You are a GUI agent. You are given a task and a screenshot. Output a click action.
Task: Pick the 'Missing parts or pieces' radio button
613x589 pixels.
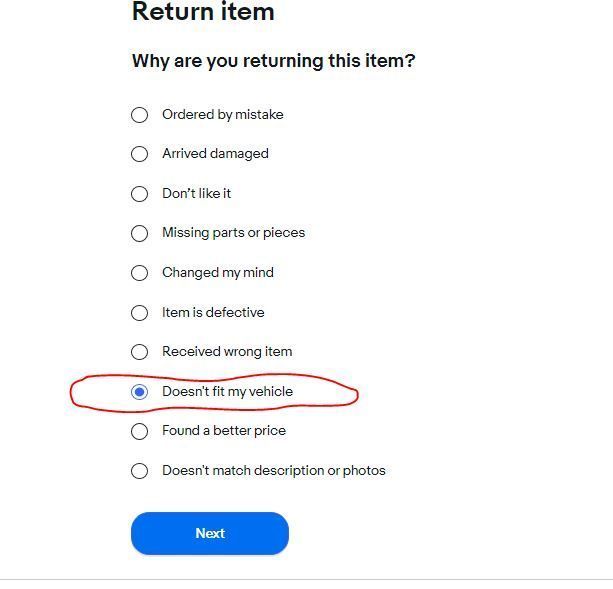(140, 233)
